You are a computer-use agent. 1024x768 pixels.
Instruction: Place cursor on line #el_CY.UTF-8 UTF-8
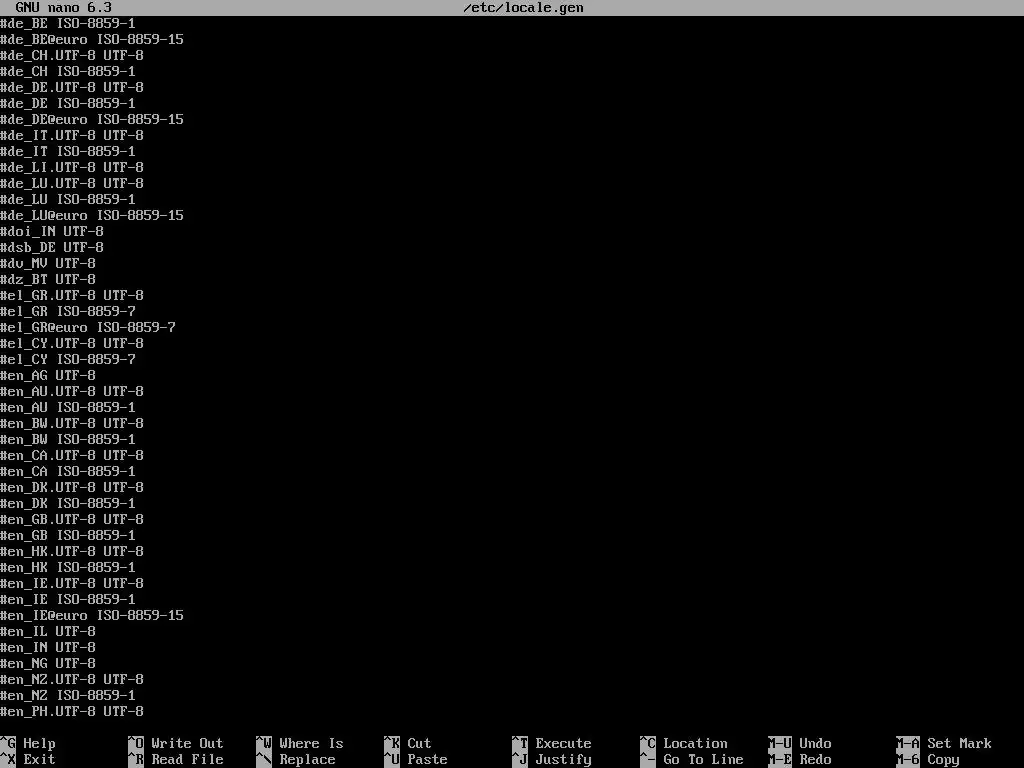pyautogui.click(x=72, y=343)
